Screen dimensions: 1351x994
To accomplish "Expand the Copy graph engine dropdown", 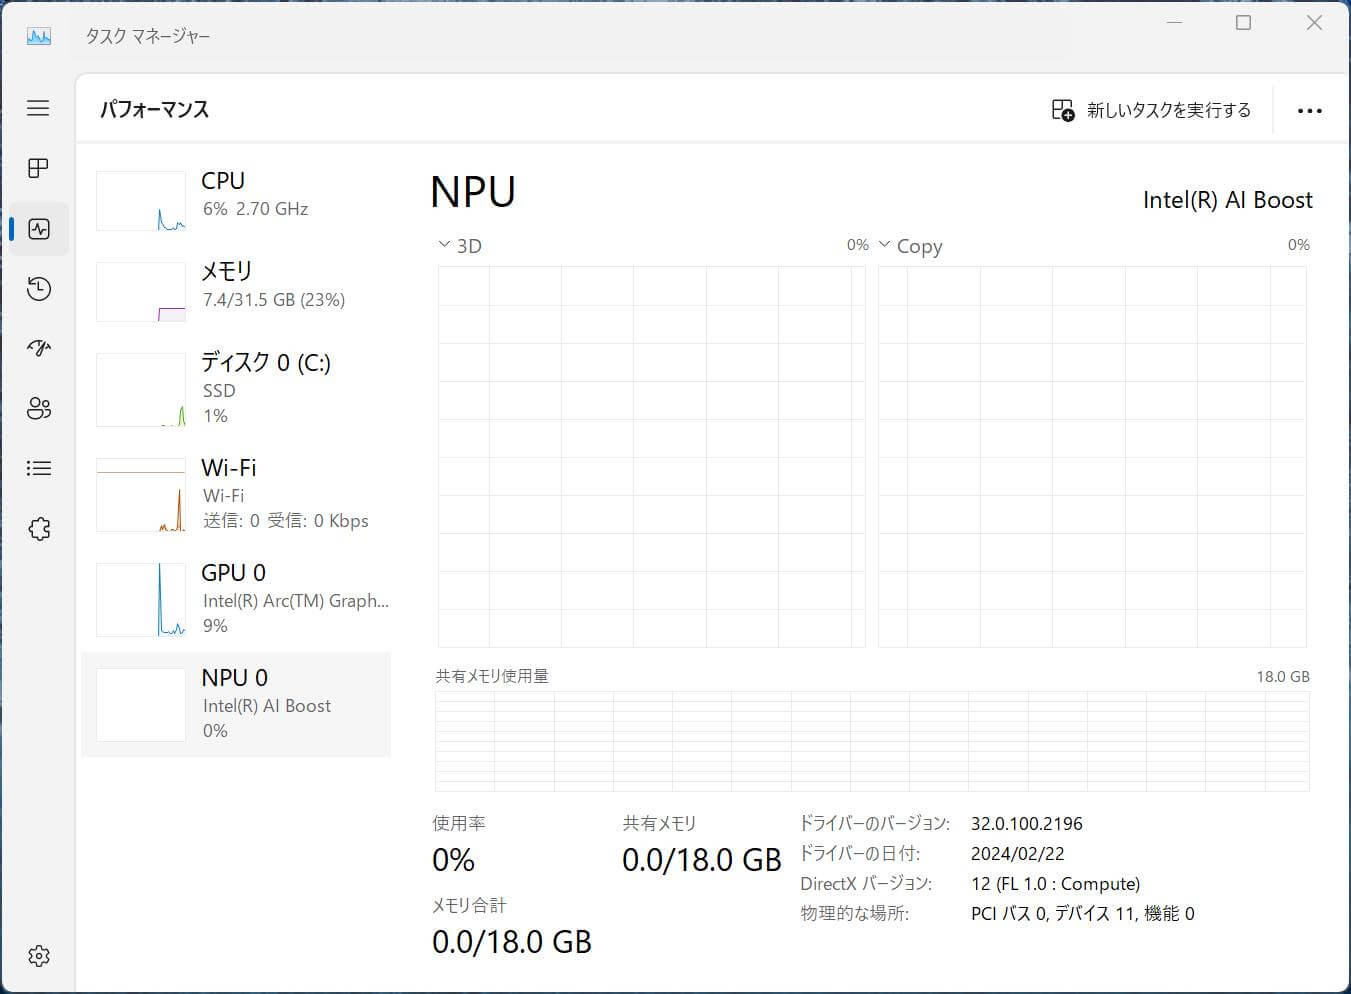I will (884, 245).
